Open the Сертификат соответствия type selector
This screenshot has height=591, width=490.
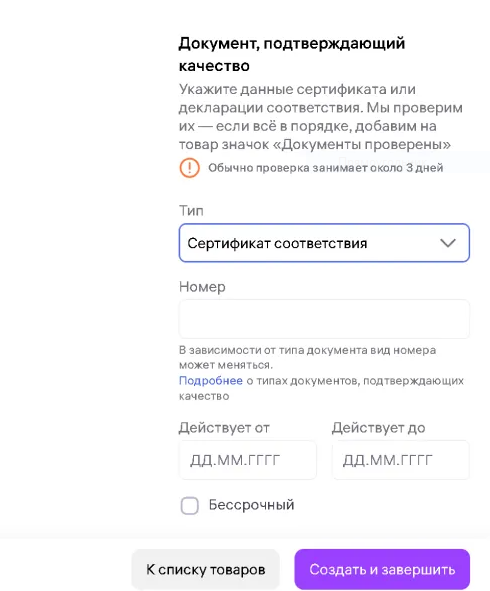point(324,243)
